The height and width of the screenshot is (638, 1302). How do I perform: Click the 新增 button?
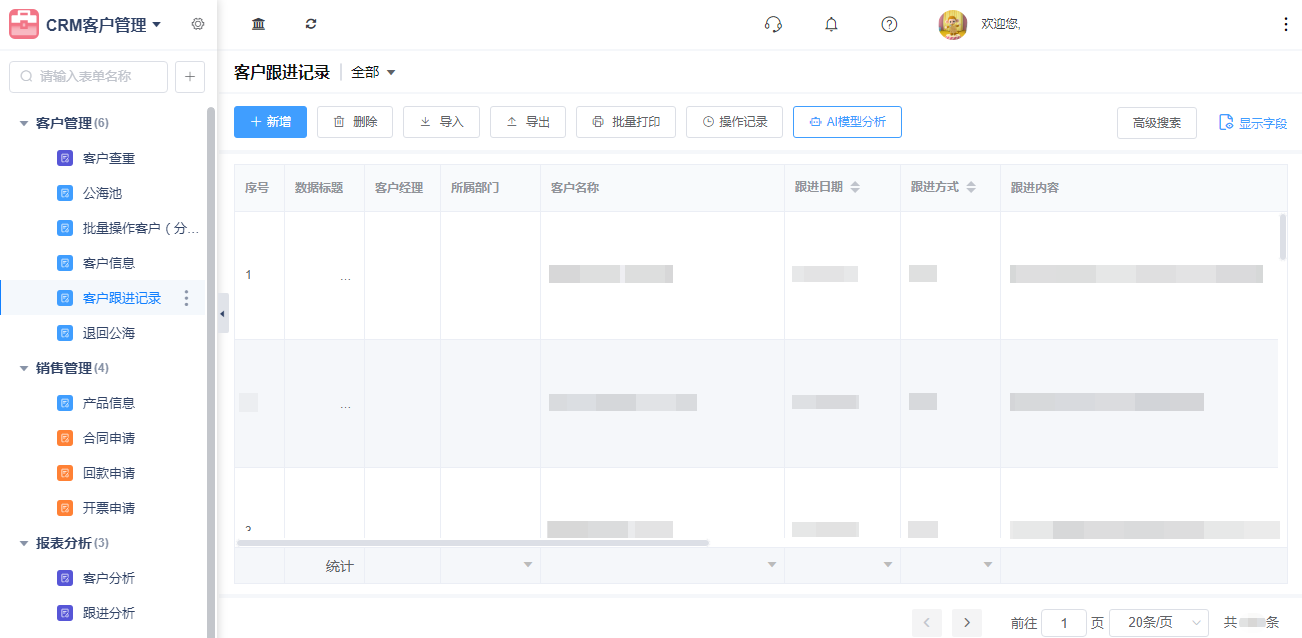(270, 122)
